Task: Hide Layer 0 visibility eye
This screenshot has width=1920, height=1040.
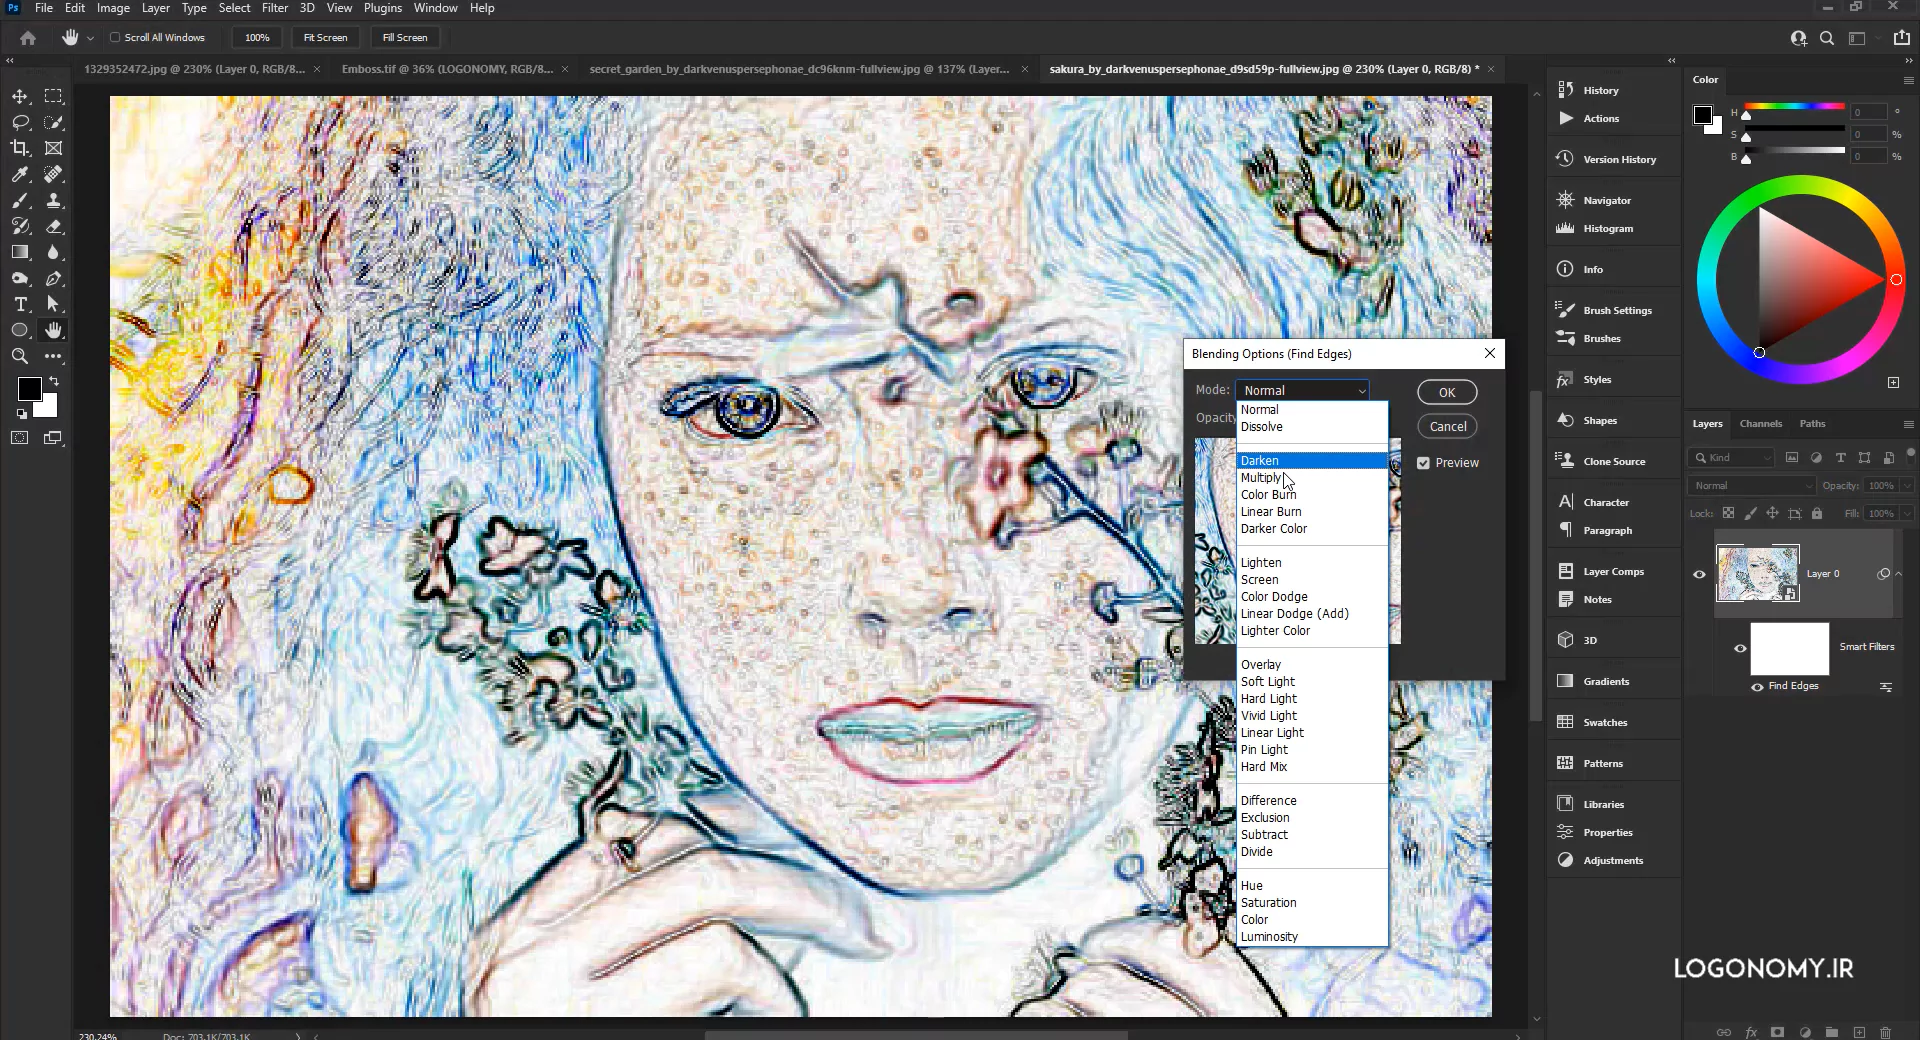Action: (1699, 574)
